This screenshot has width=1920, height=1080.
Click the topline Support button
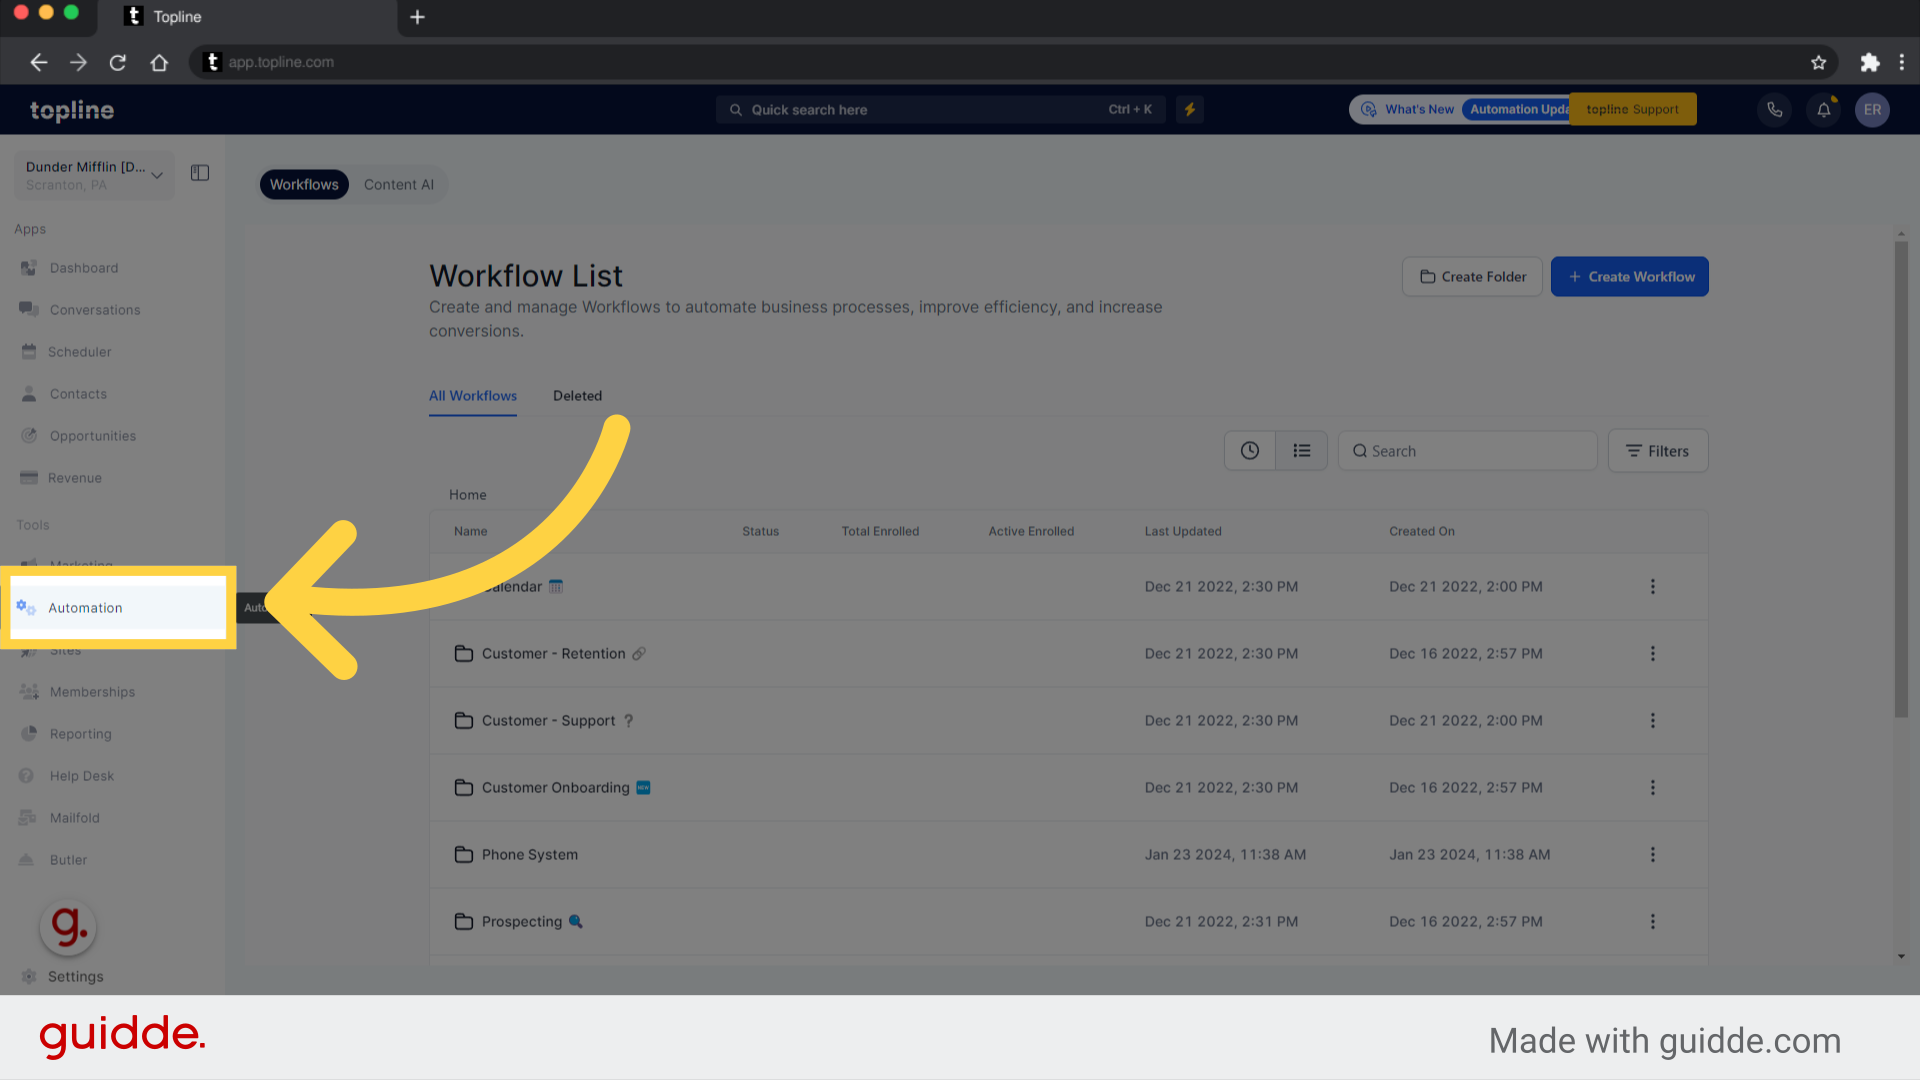pos(1633,110)
